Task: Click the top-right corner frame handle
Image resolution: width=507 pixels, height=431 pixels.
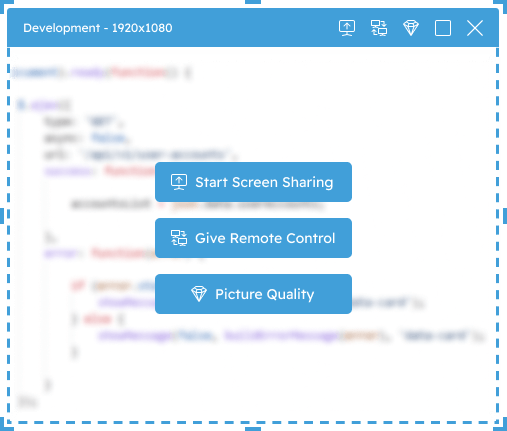Action: 501,6
